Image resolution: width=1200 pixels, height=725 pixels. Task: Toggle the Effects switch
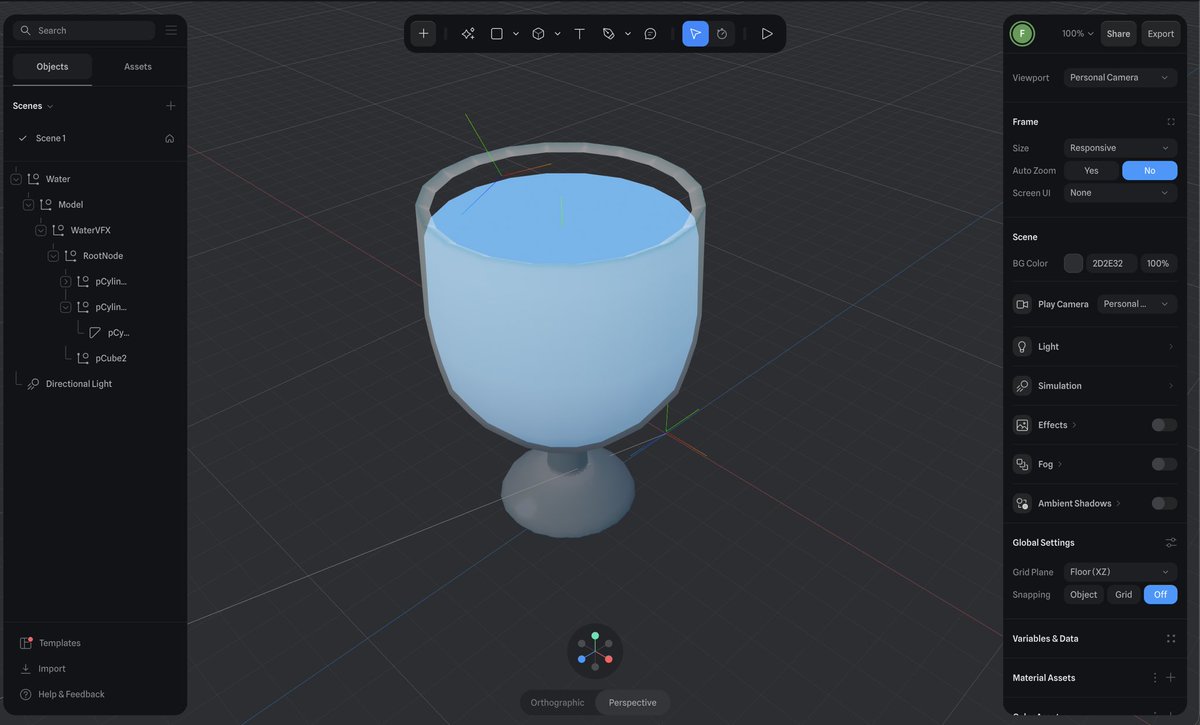(1164, 425)
